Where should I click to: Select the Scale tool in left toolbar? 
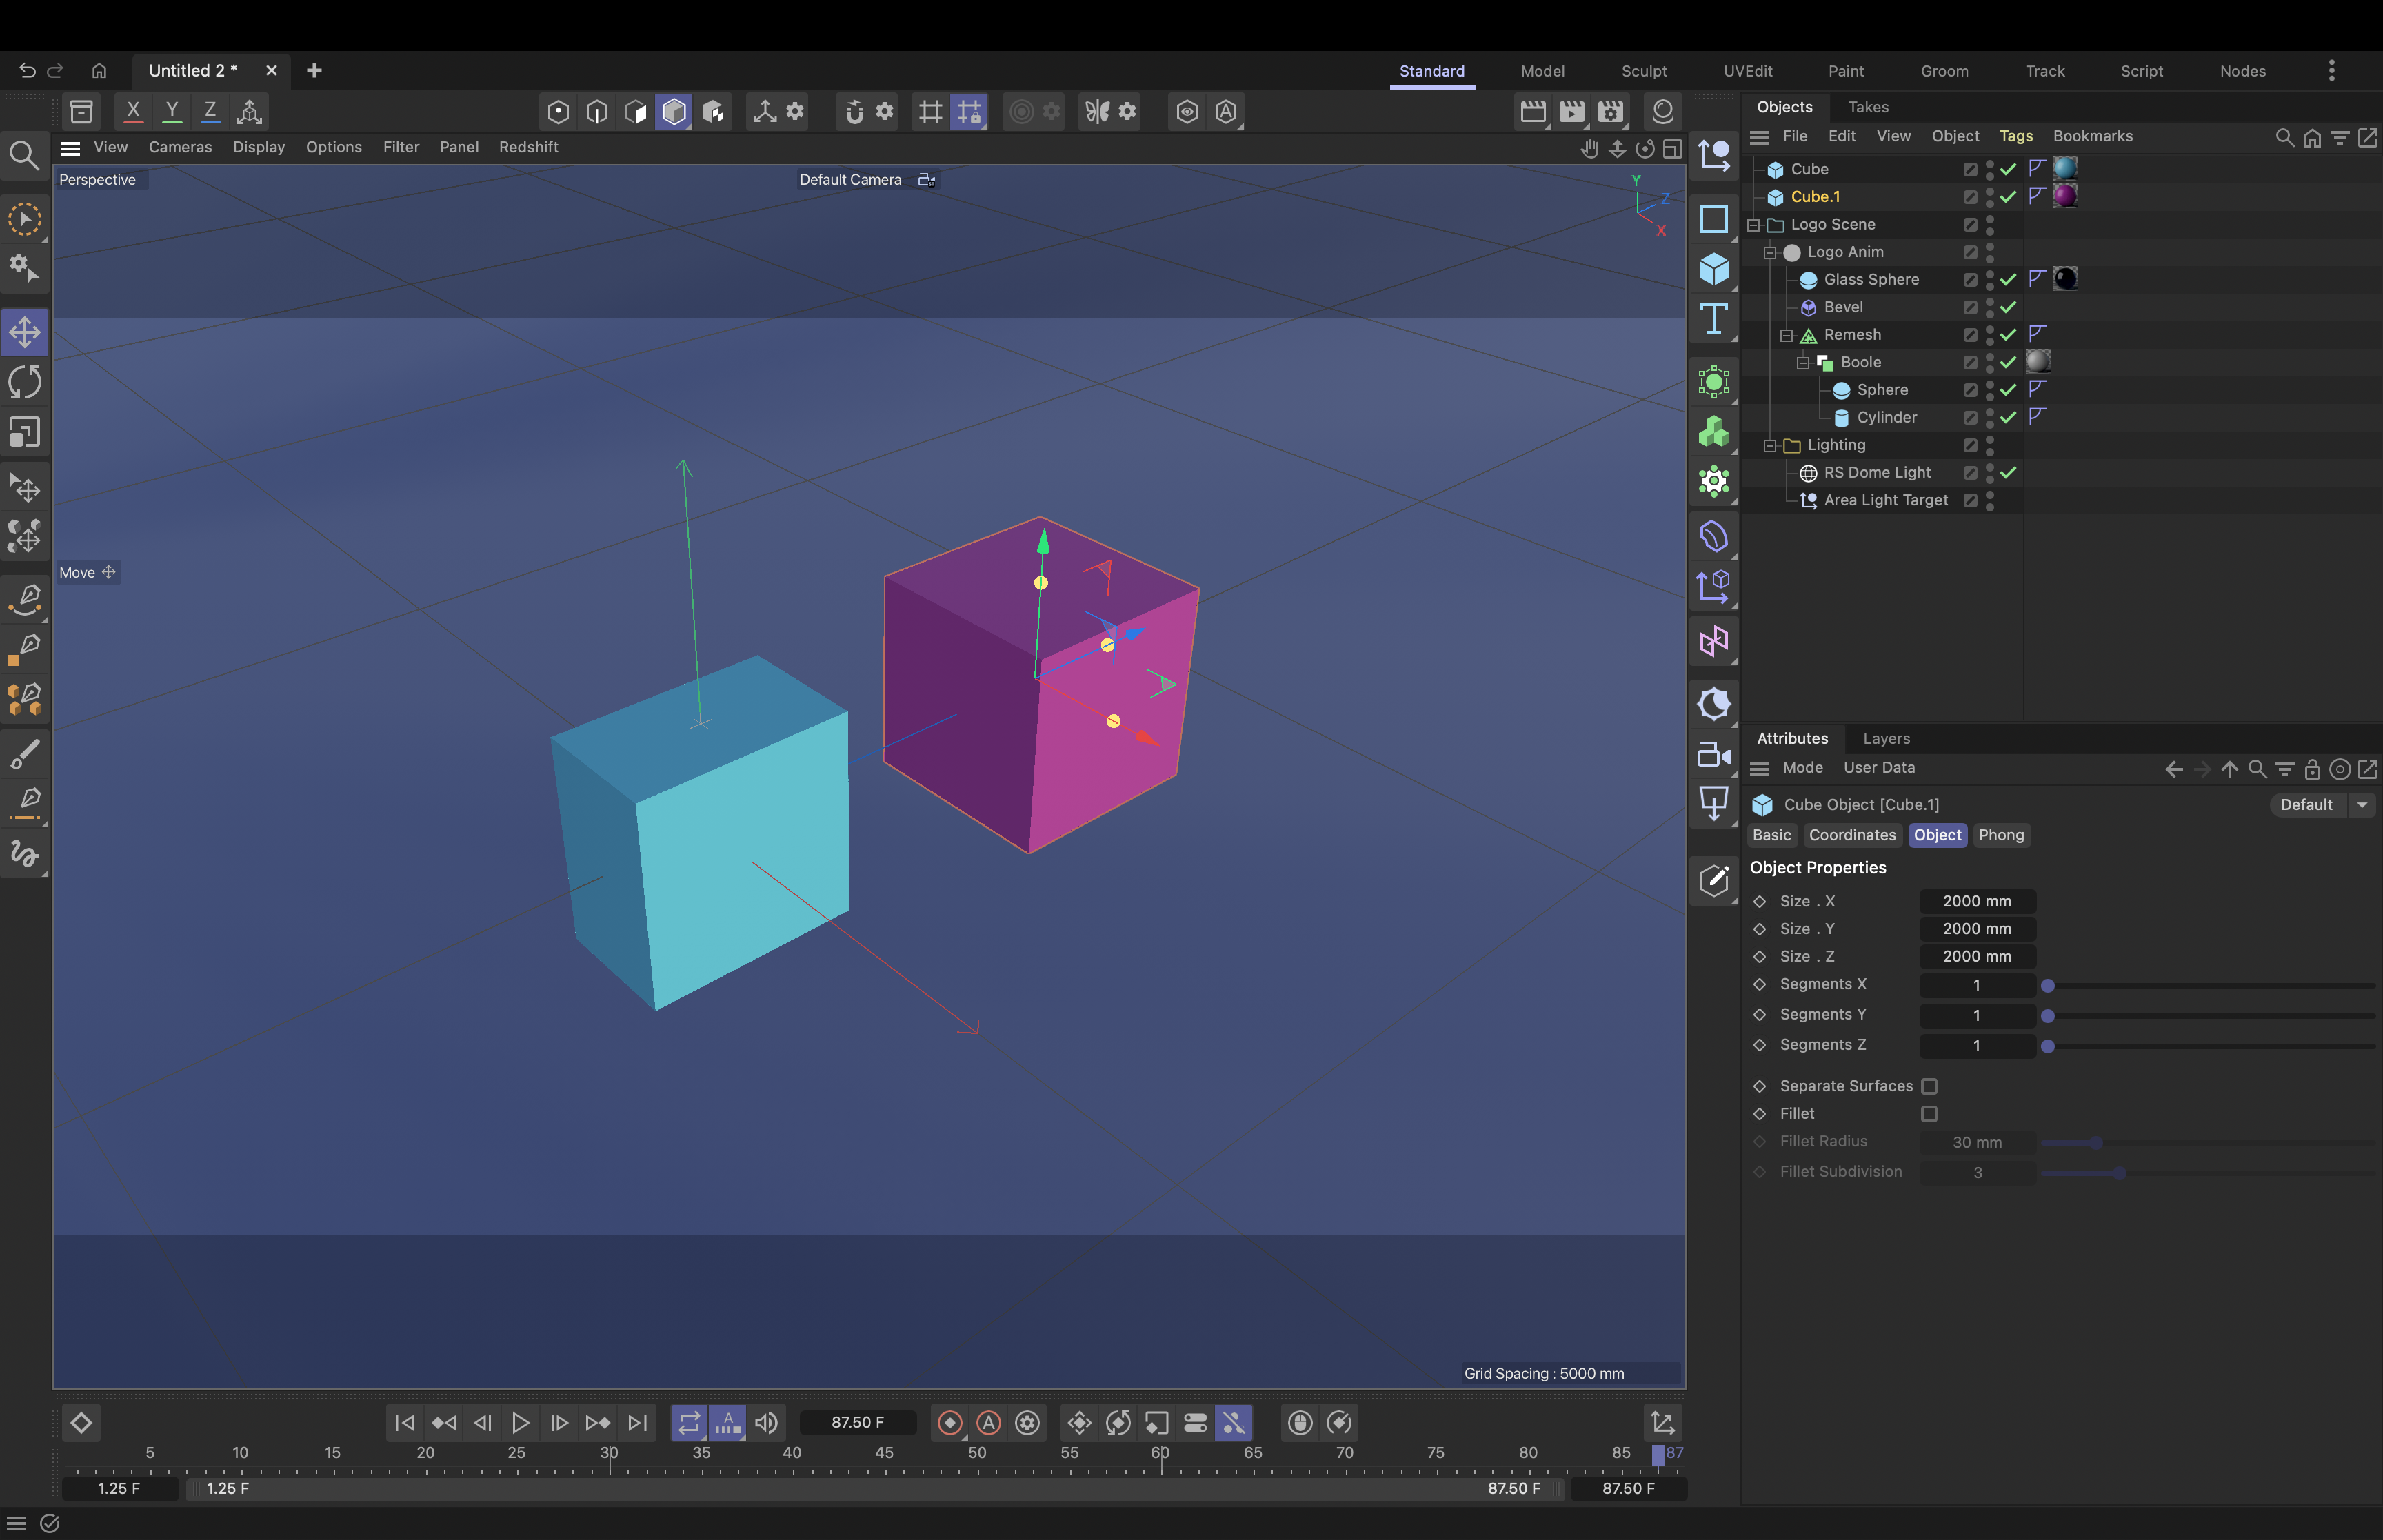25,432
